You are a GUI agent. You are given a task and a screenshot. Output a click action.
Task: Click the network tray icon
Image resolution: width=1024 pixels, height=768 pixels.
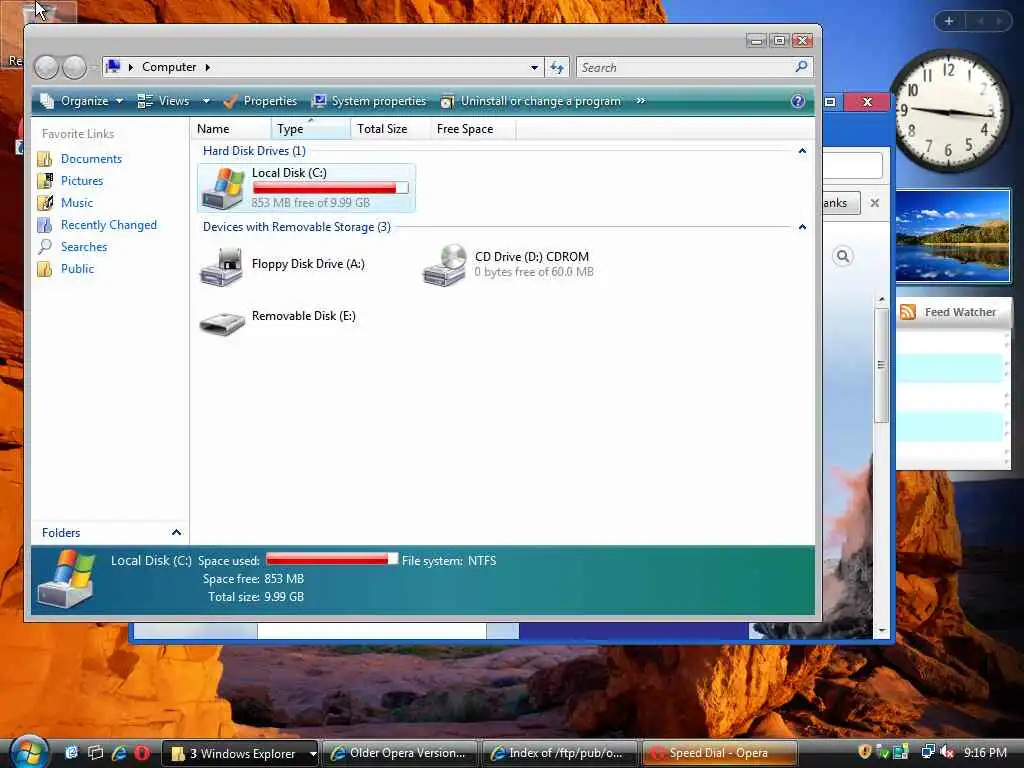(927, 752)
